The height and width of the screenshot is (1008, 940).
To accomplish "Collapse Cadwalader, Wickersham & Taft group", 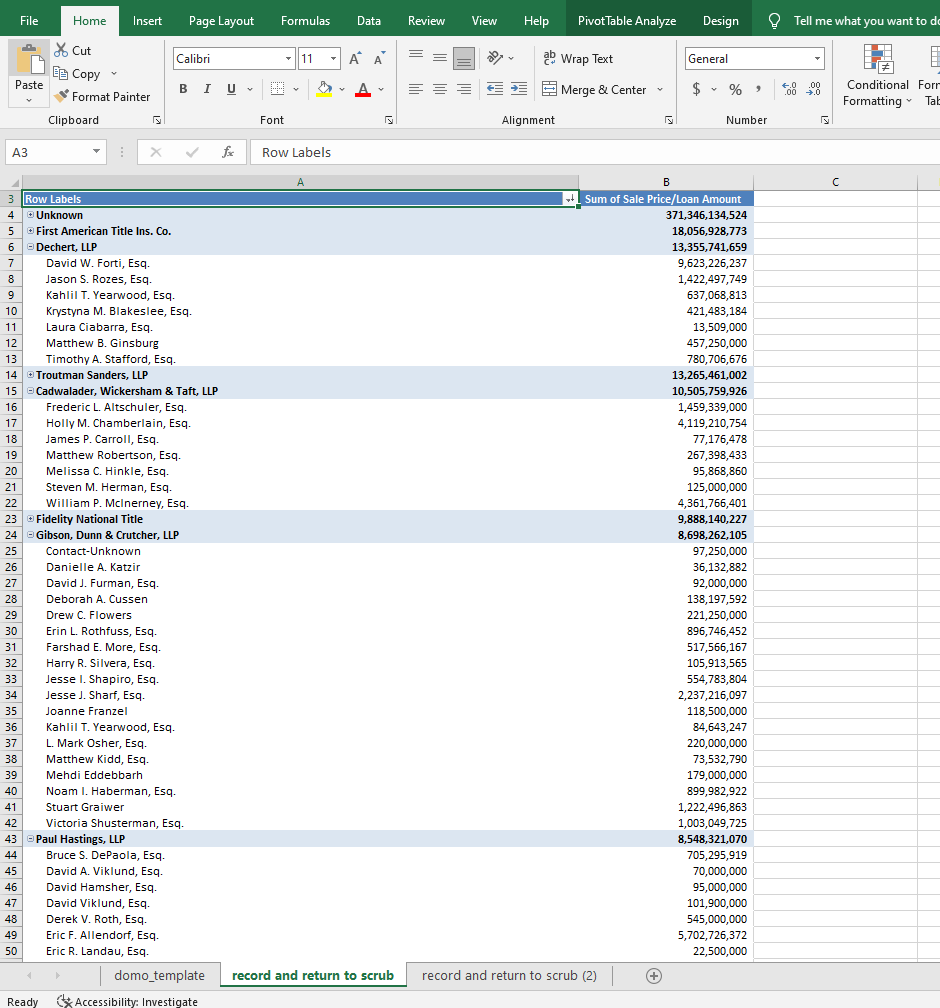I will (30, 391).
